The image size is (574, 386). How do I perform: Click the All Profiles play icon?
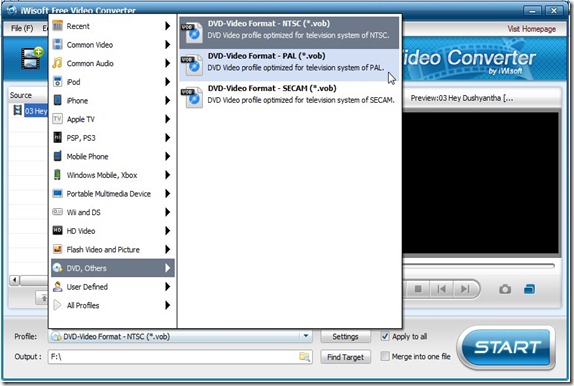[57, 305]
